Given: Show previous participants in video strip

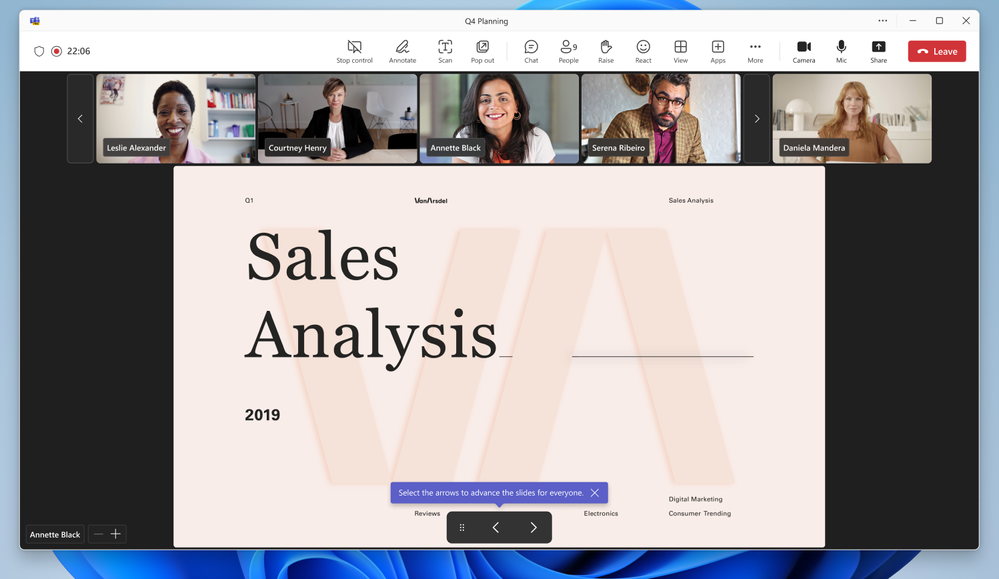Looking at the screenshot, I should pos(80,118).
